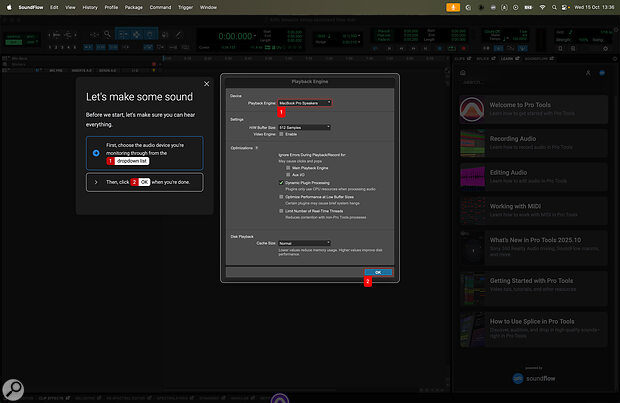Image resolution: width=620 pixels, height=403 pixels.
Task: Open the Editing Audio lesson
Action: [x=533, y=176]
